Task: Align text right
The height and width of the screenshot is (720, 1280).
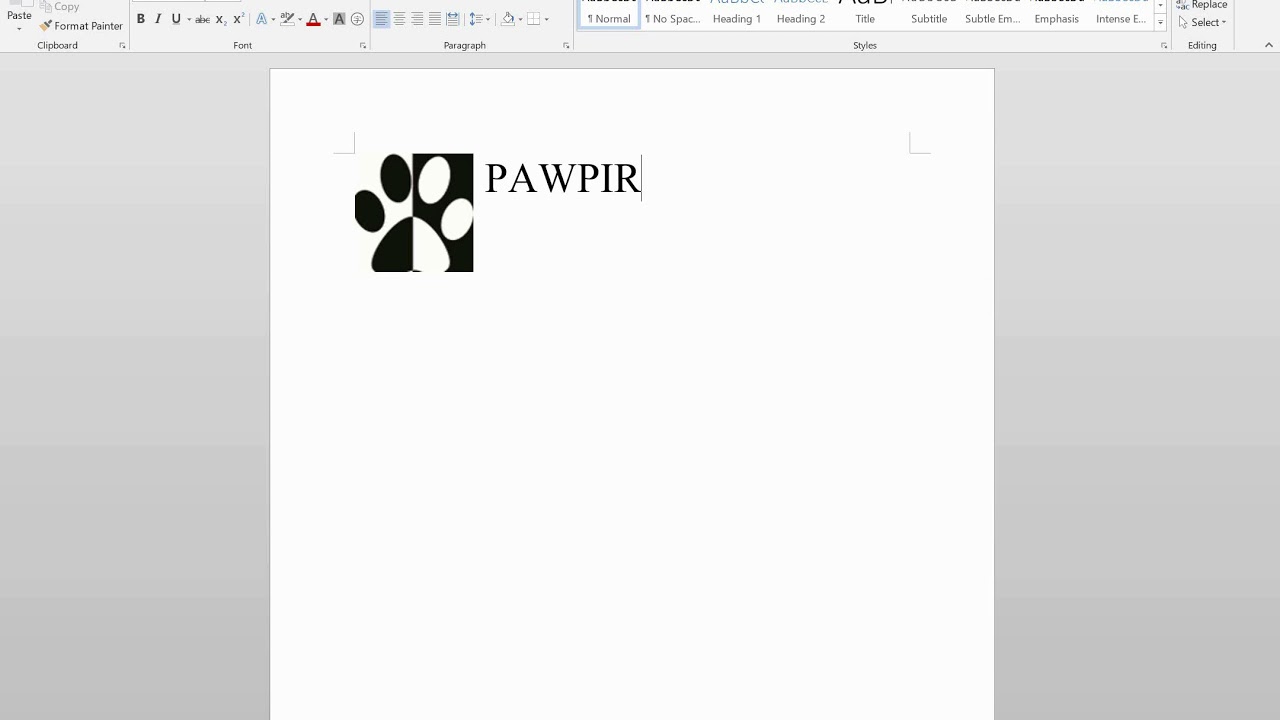Action: pos(417,19)
